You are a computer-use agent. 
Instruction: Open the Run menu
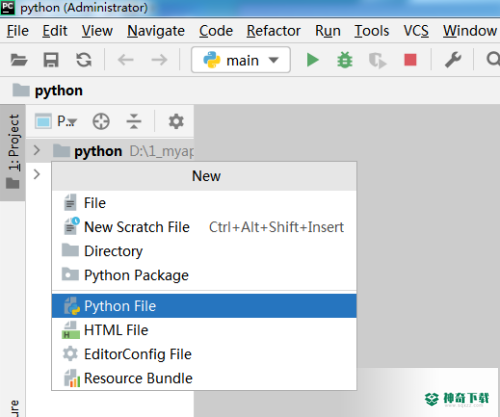point(328,31)
